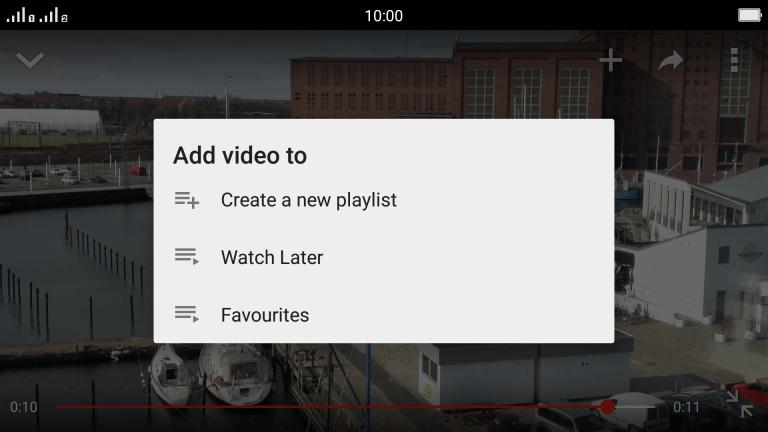Viewport: 768px width, 432px height.
Task: Tap the battery icon in status bar
Action: 749,15
